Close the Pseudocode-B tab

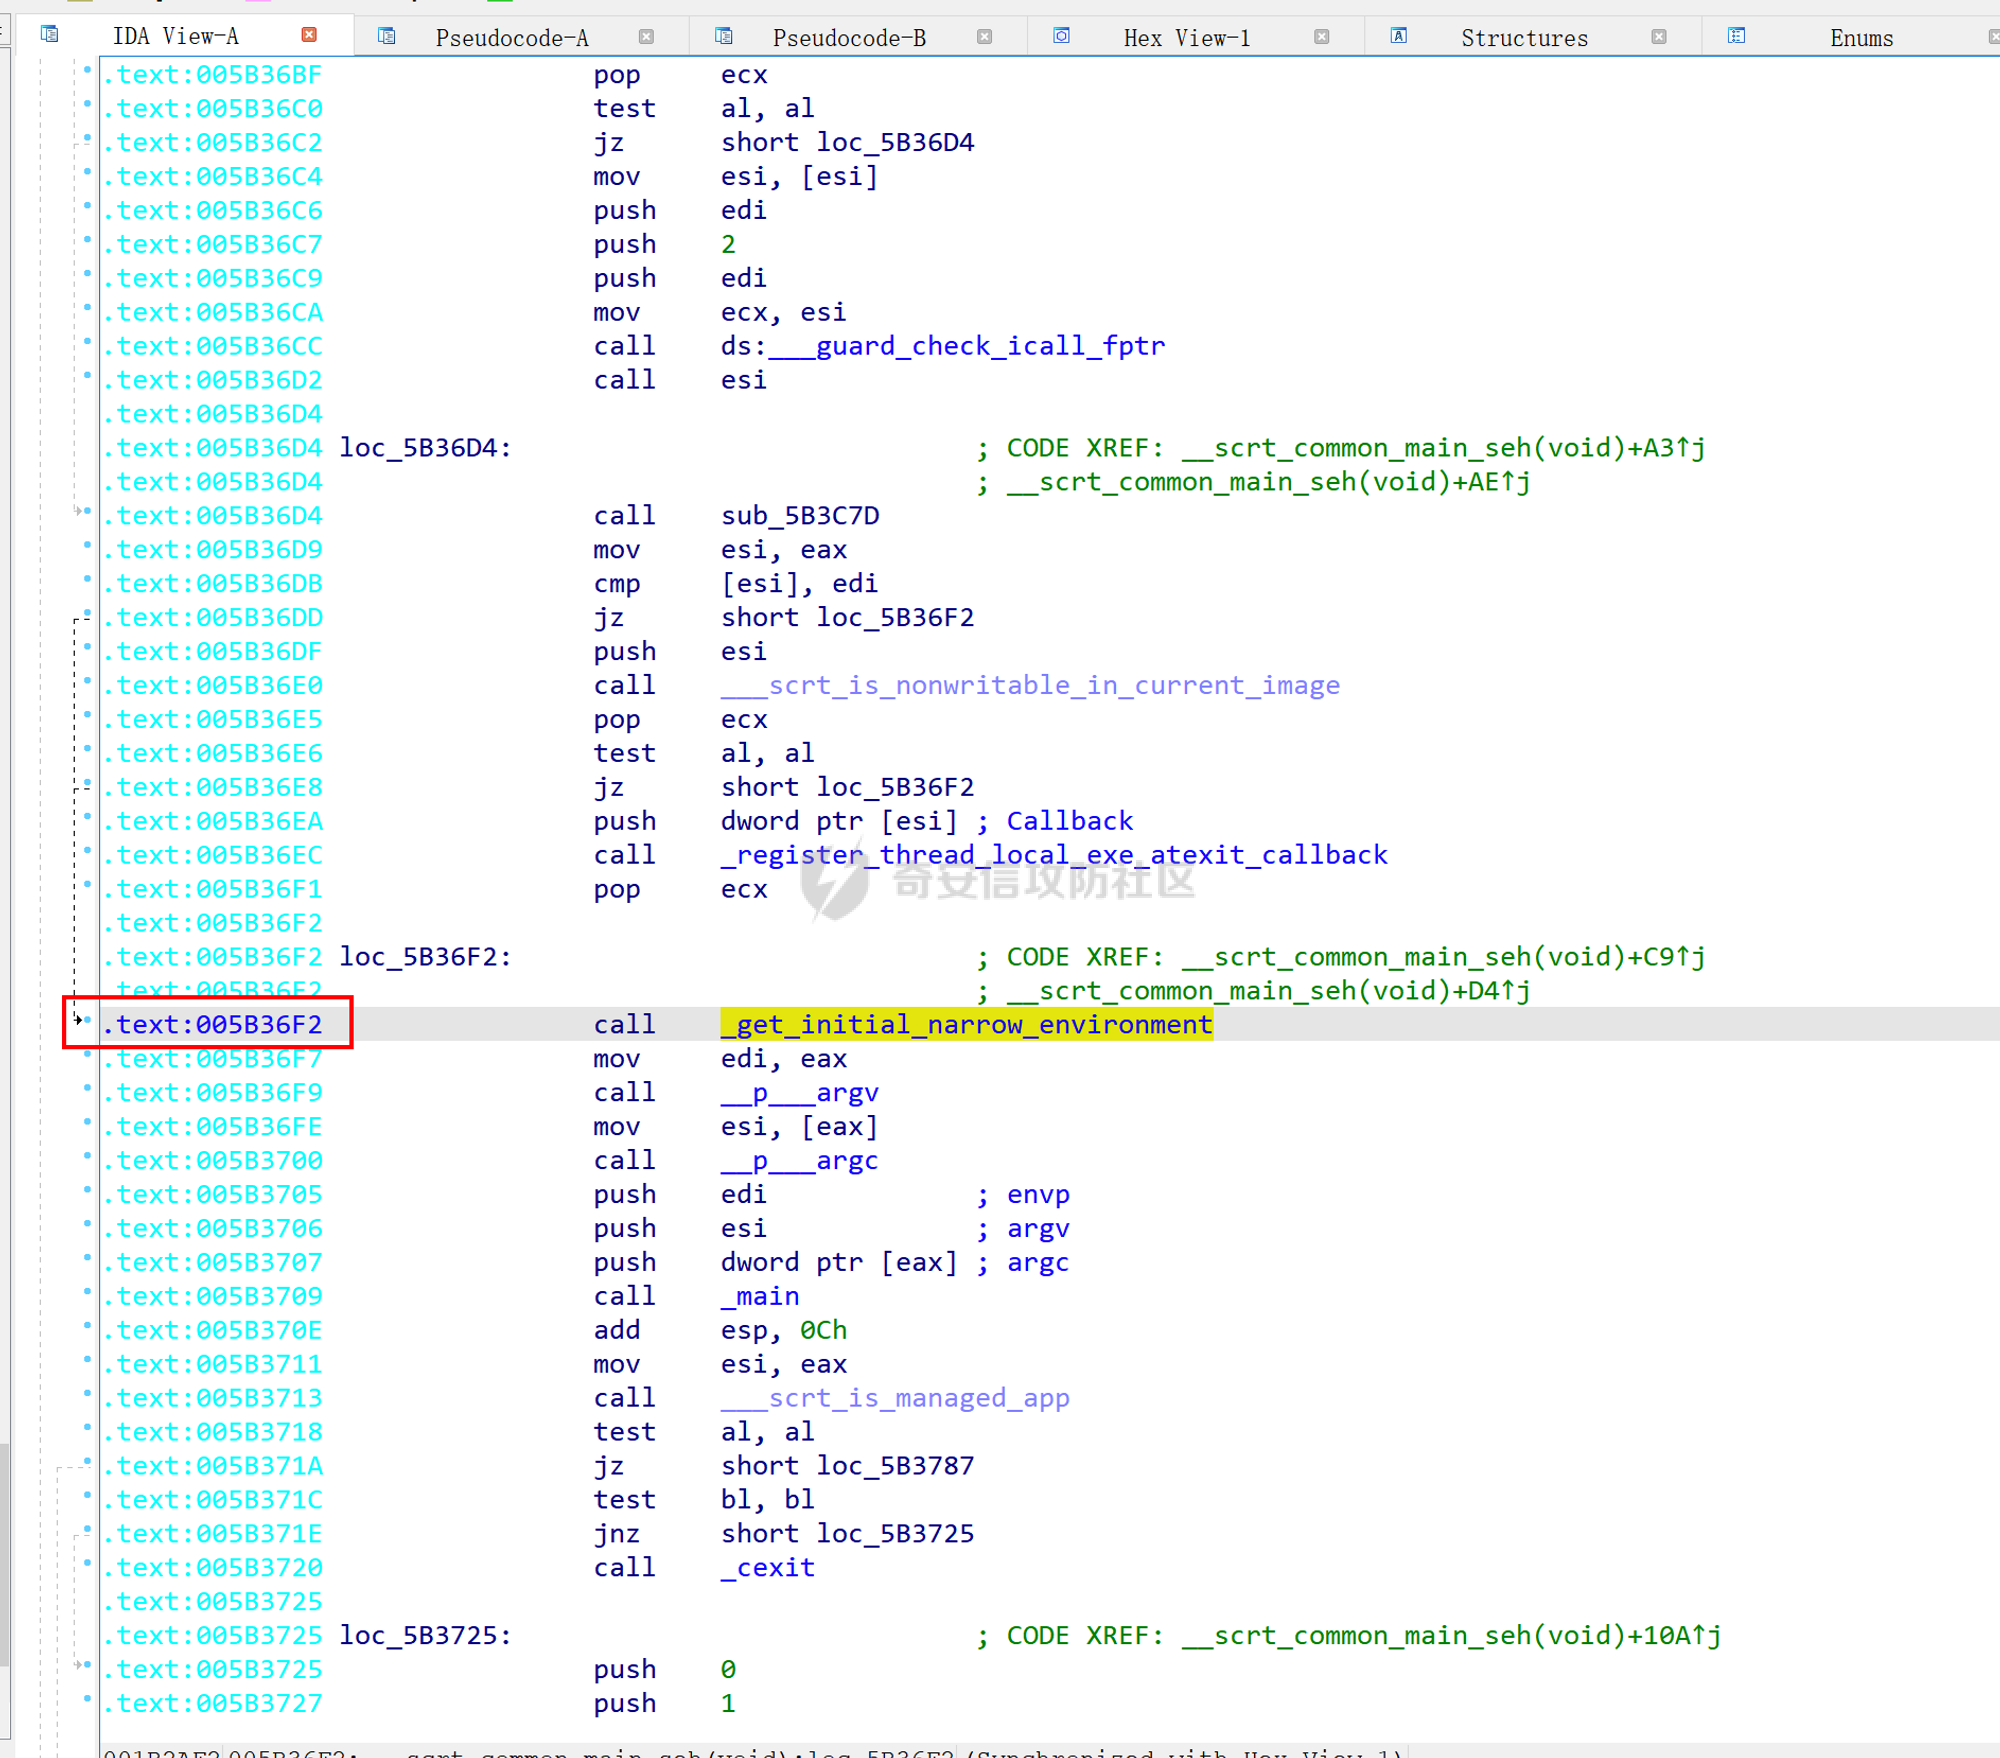click(984, 37)
